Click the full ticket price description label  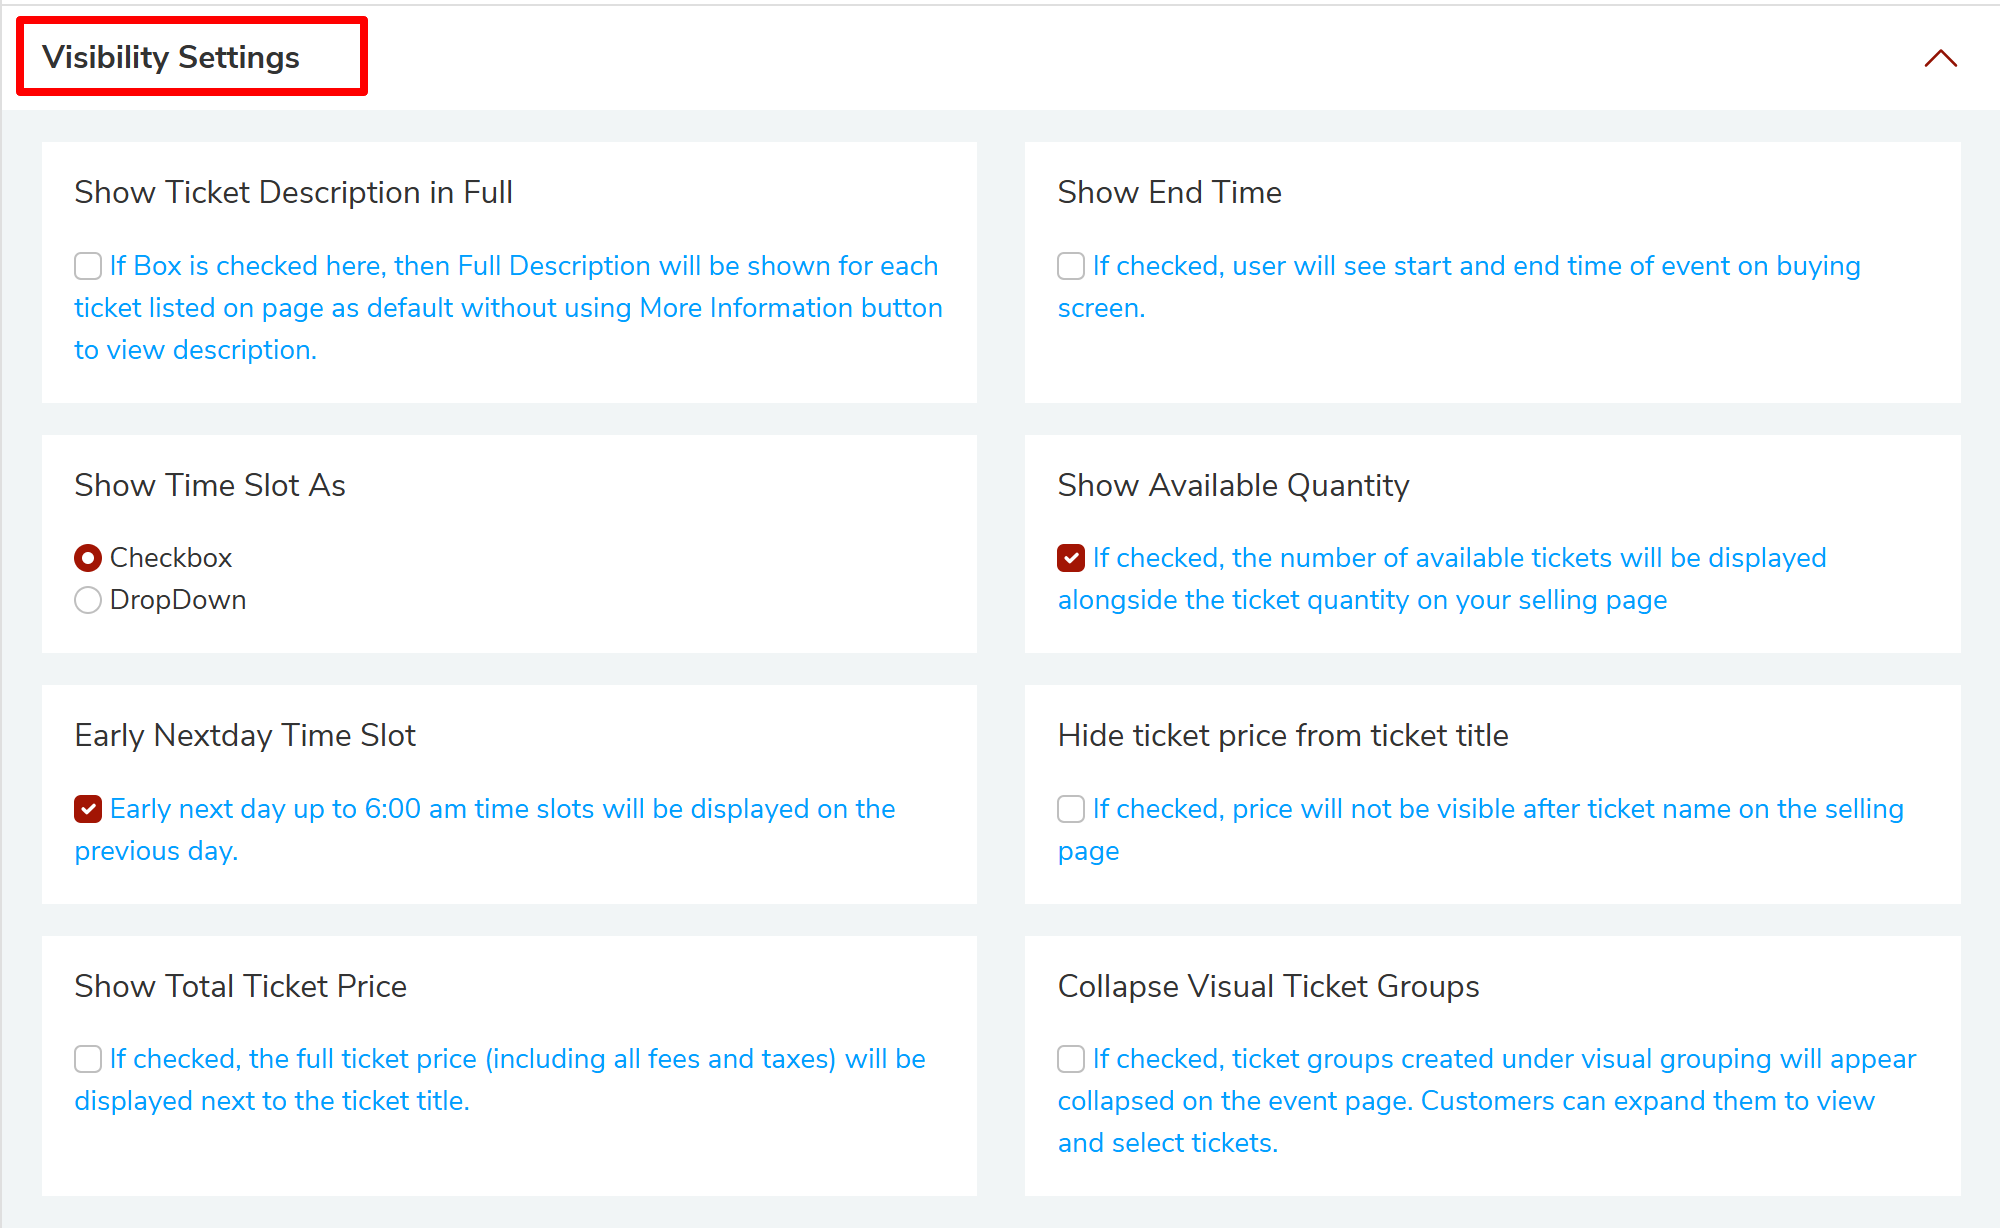click(517, 1059)
